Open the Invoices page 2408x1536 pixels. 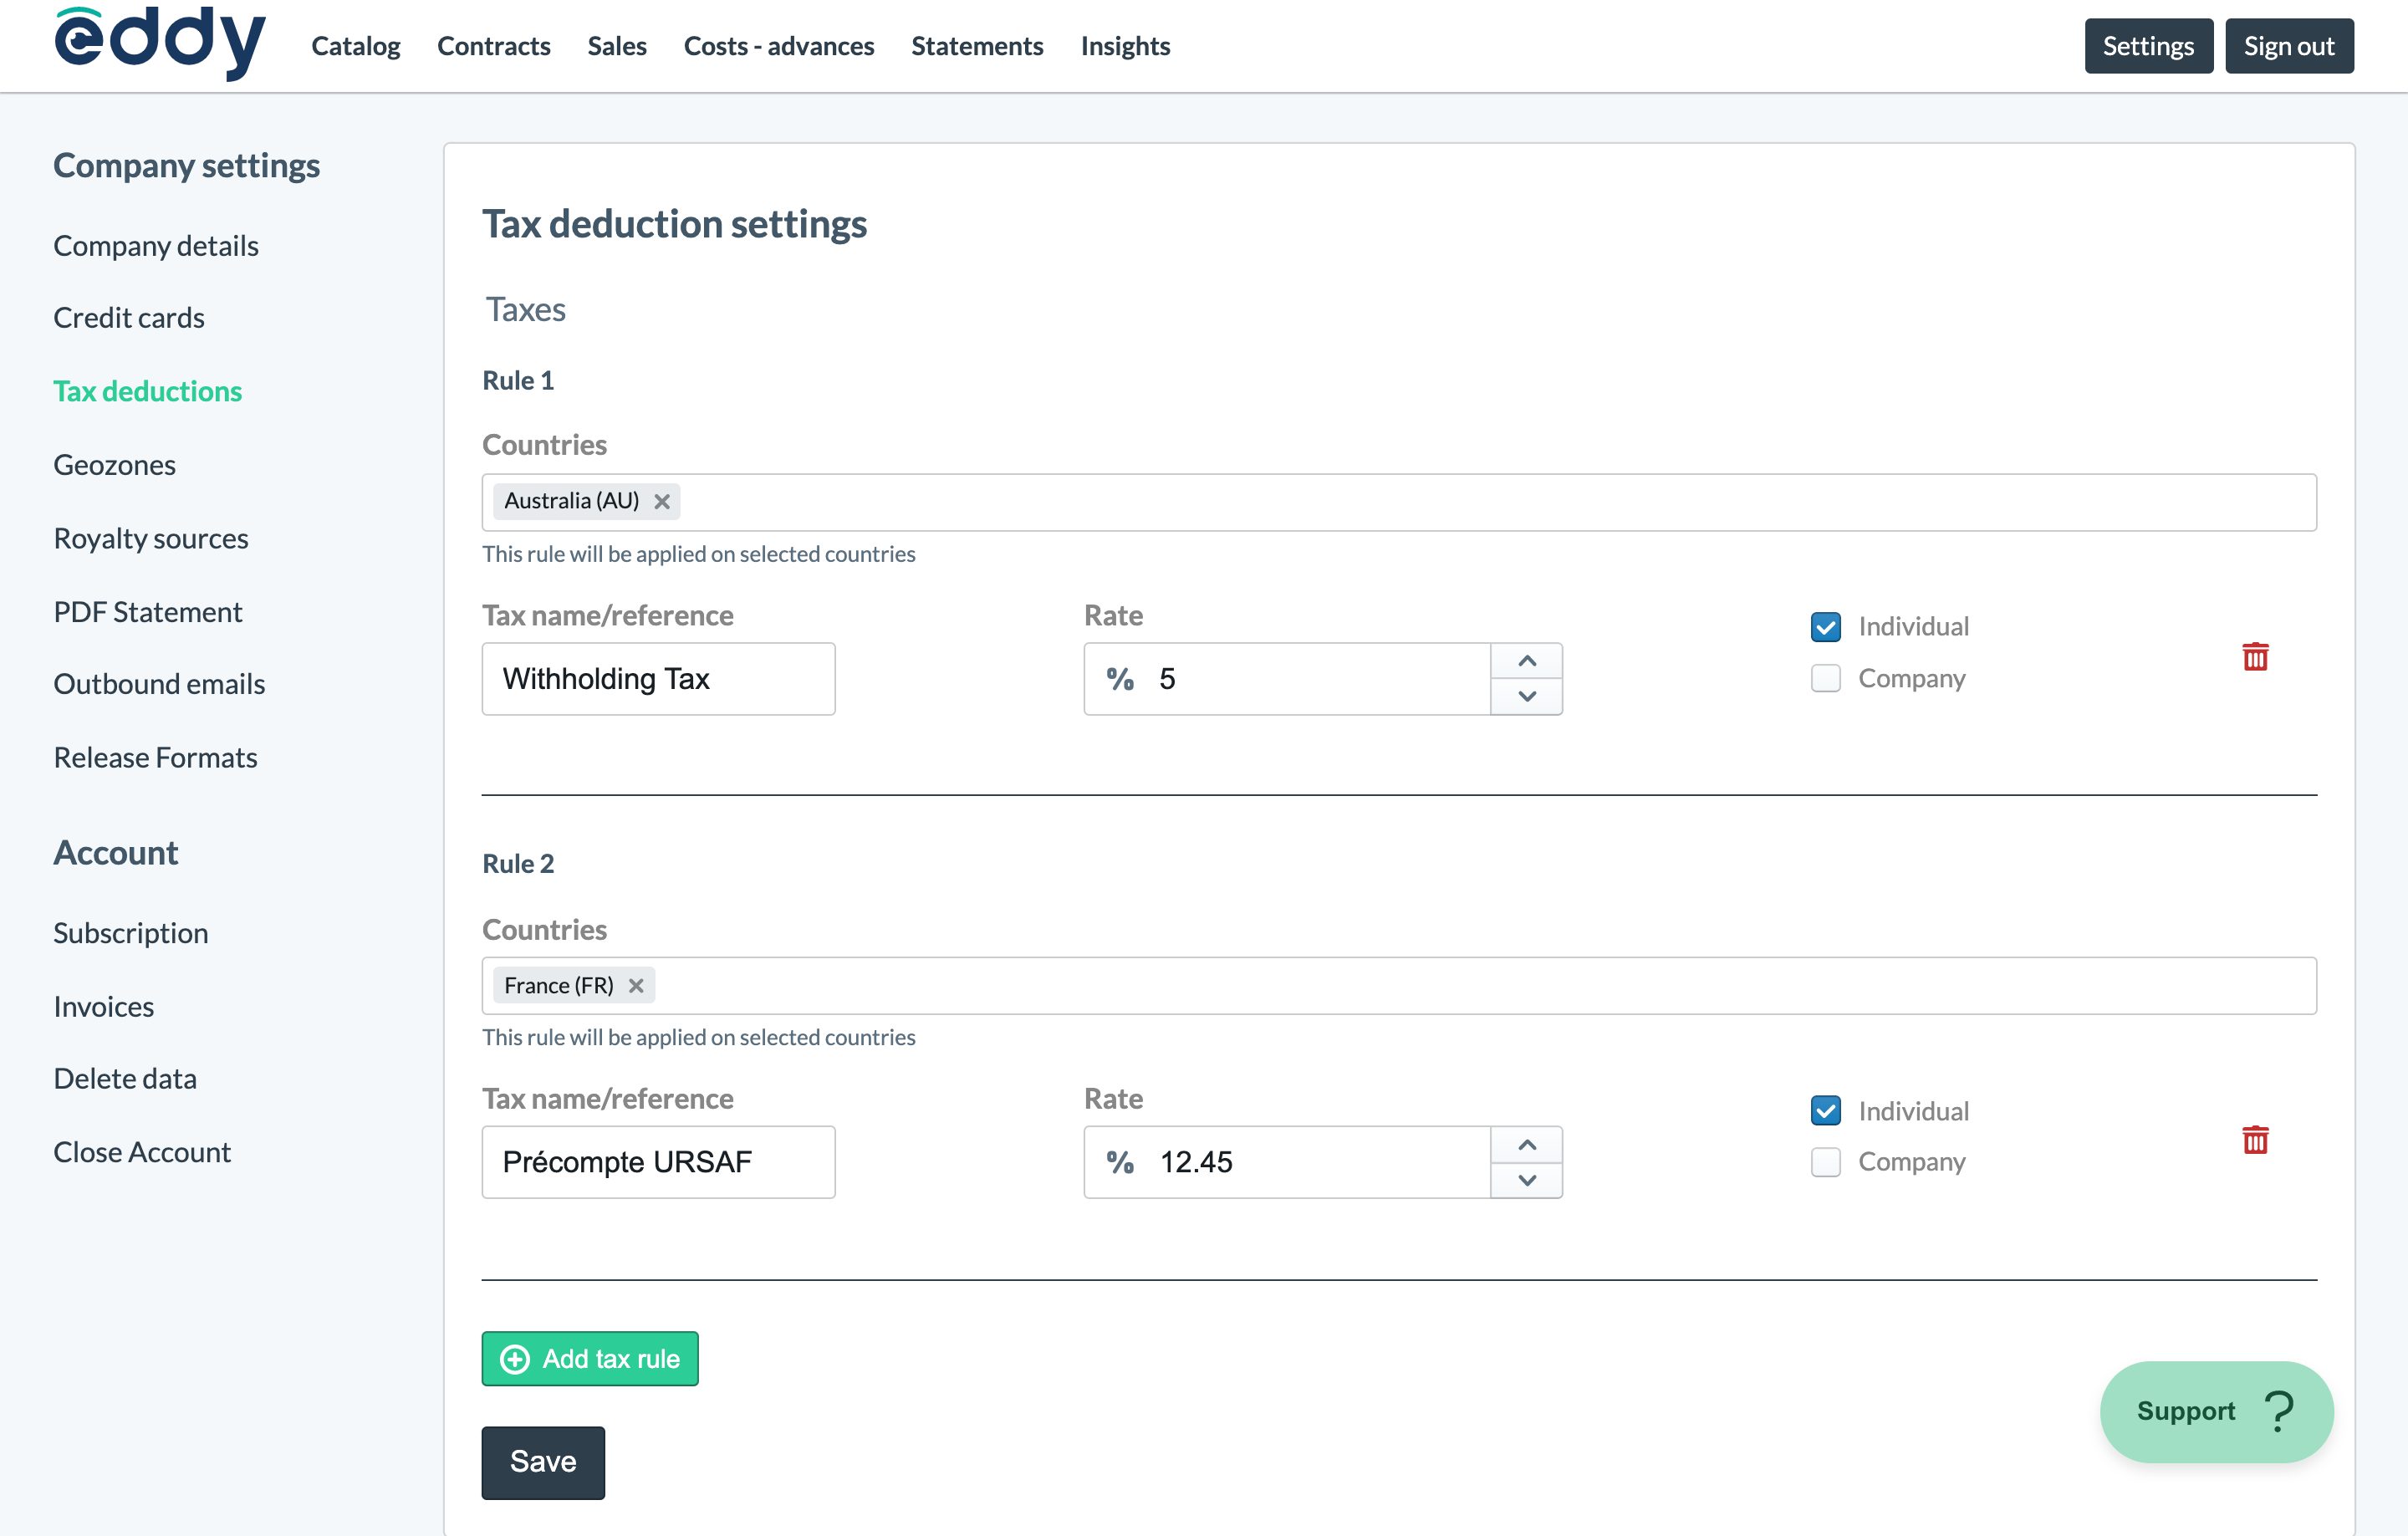[104, 1007]
